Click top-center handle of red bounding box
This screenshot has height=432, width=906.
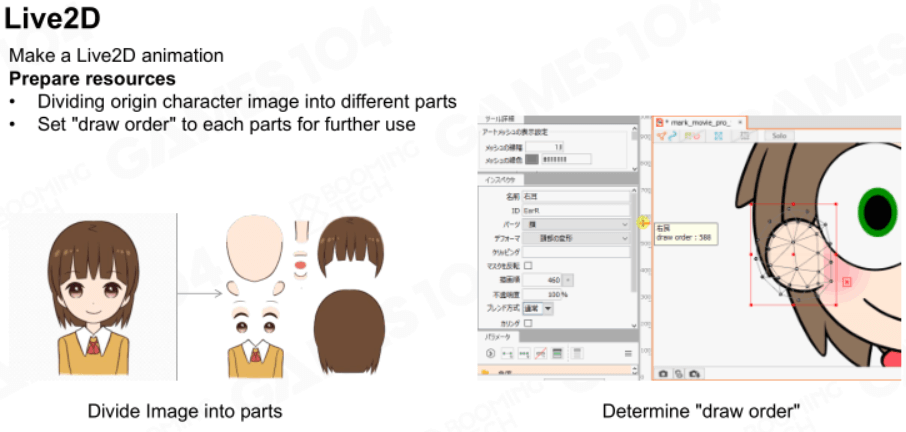click(x=793, y=204)
